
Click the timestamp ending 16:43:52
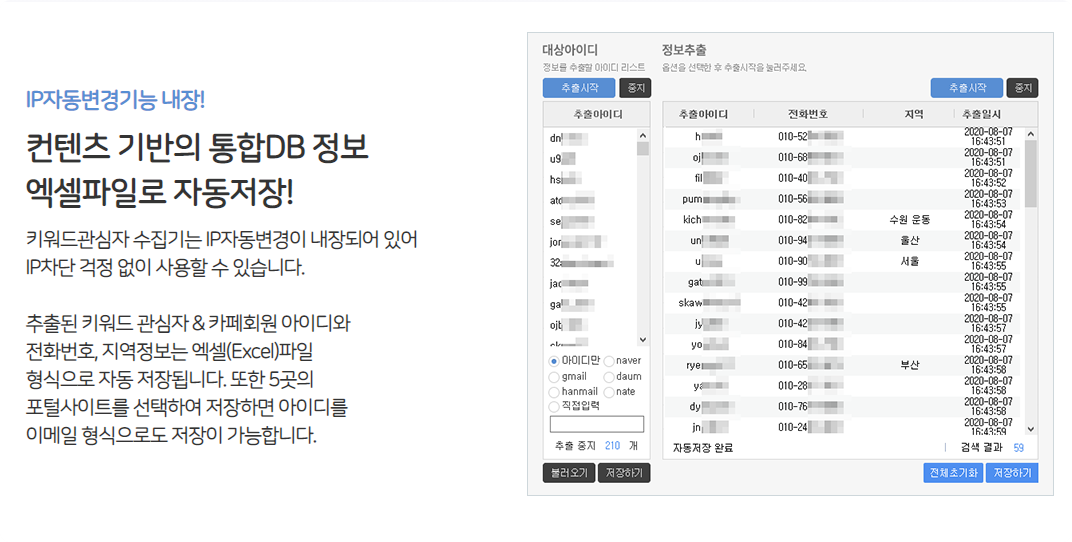pyautogui.click(x=989, y=178)
